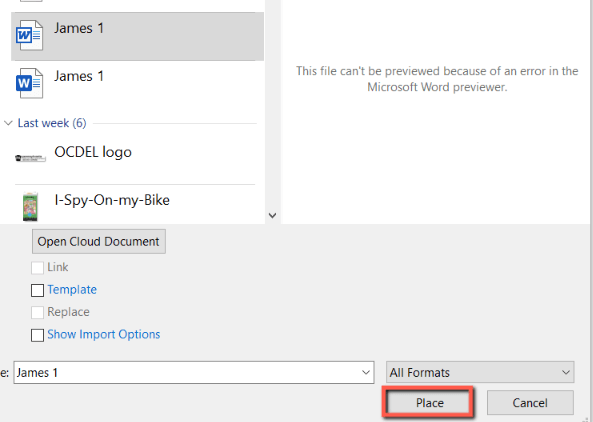593x422 pixels.
Task: Select the OCDEL logo thumbnail
Action: pyautogui.click(x=30, y=158)
